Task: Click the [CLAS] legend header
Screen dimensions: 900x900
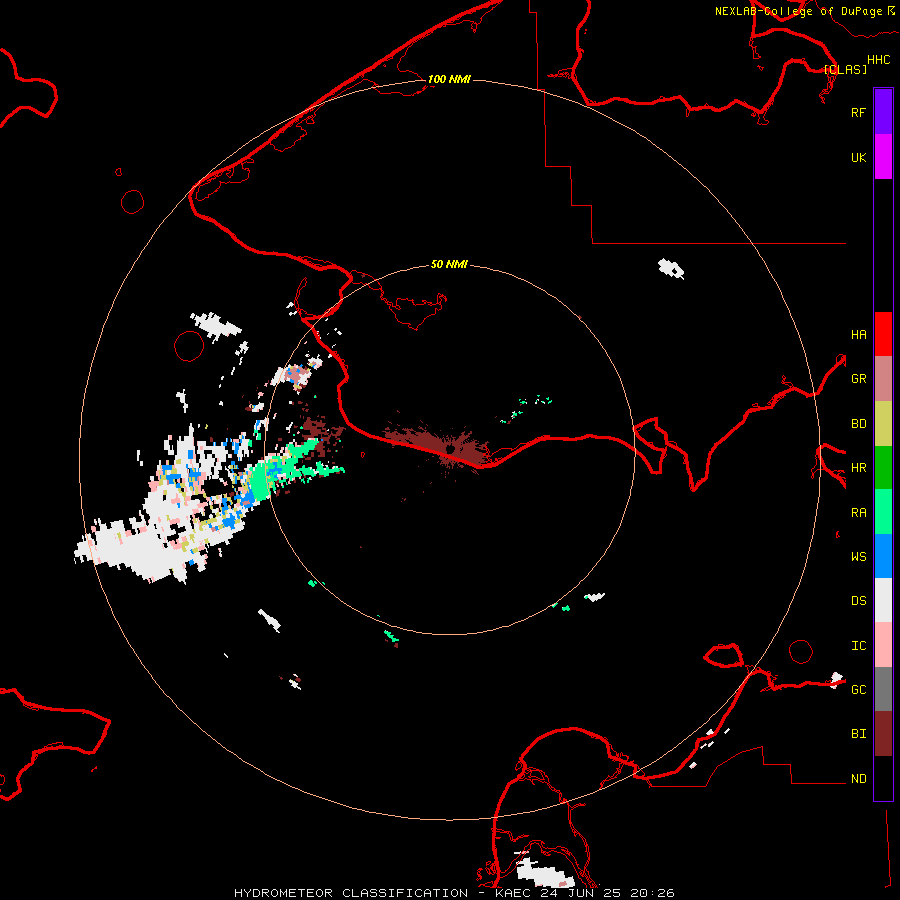Action: click(x=845, y=69)
